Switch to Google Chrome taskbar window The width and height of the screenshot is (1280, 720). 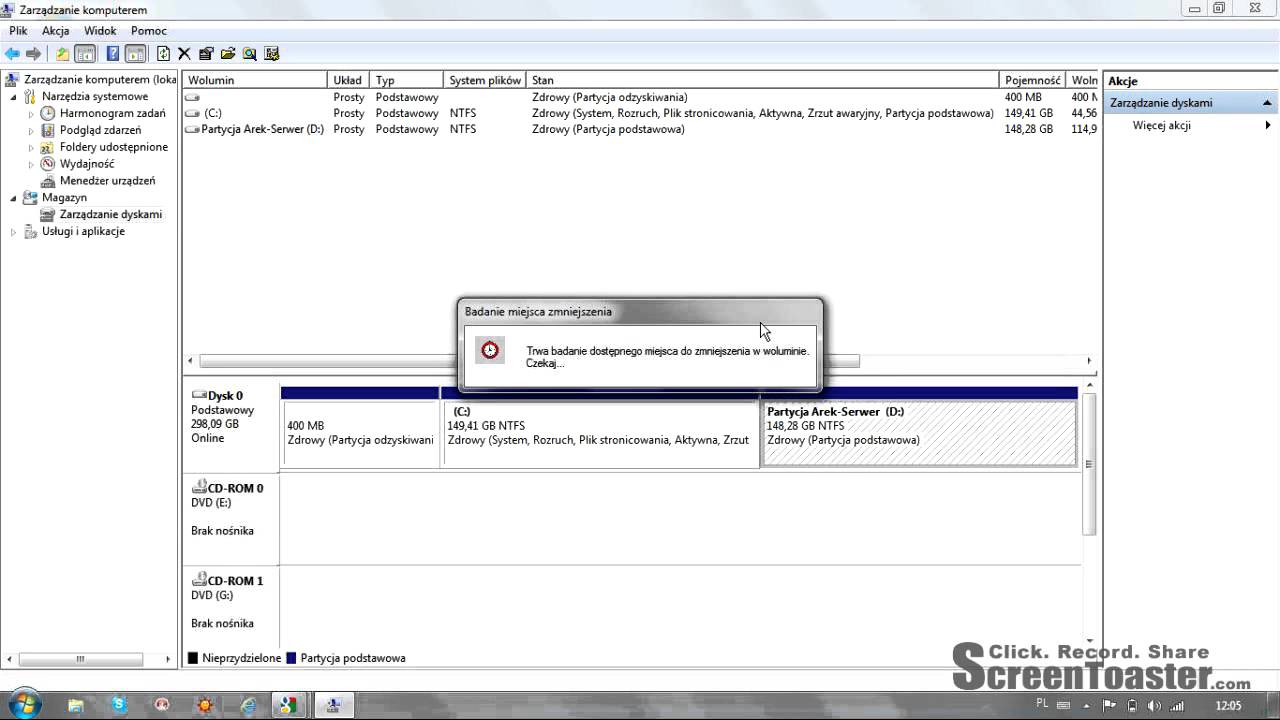pyautogui.click(x=288, y=704)
